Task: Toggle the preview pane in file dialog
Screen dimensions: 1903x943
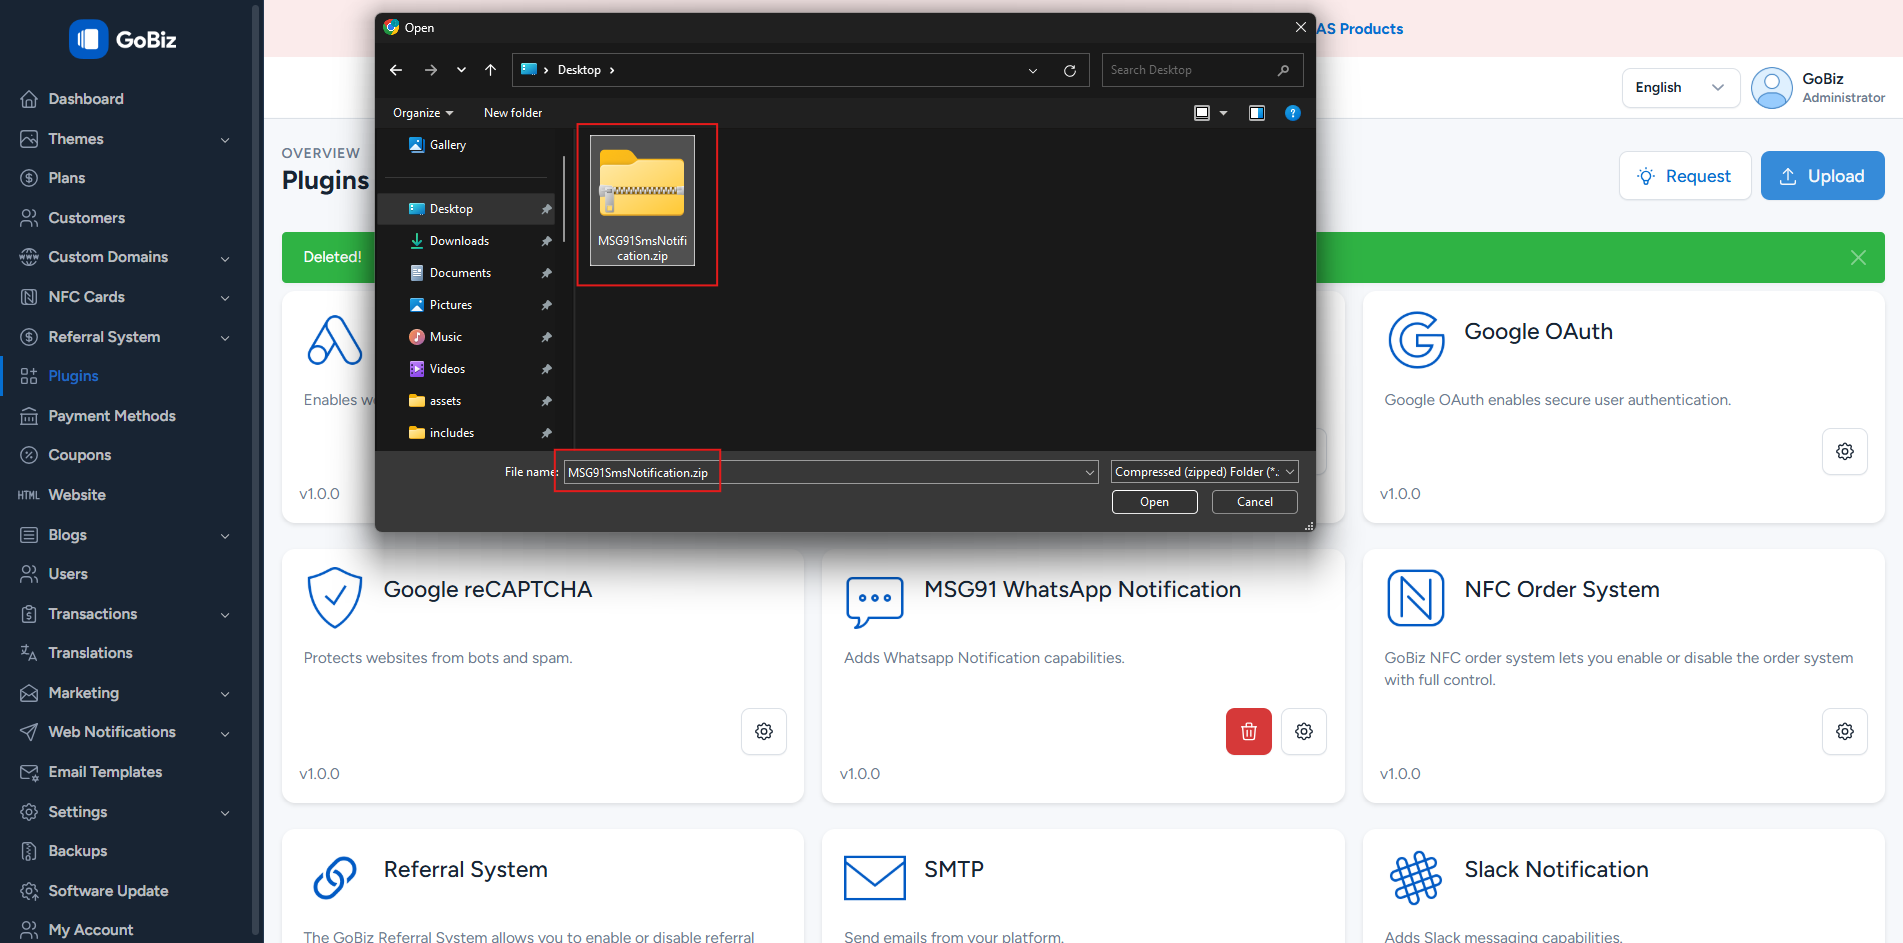Action: pos(1257,113)
